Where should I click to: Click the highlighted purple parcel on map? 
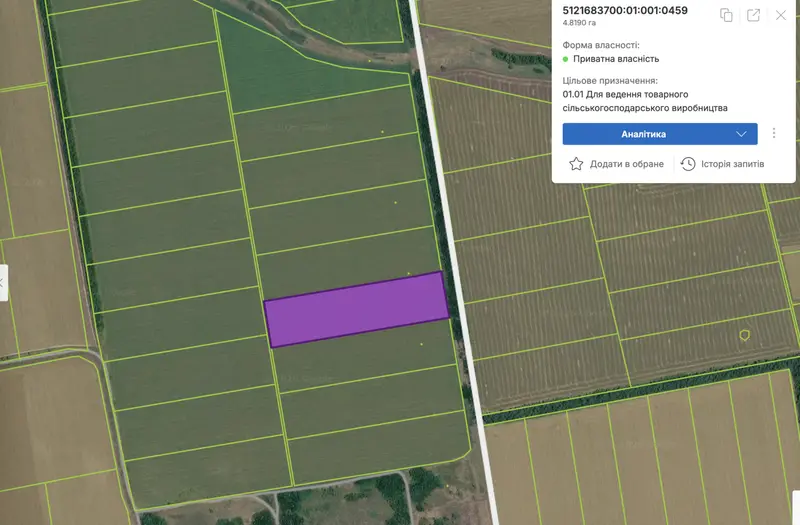point(356,310)
